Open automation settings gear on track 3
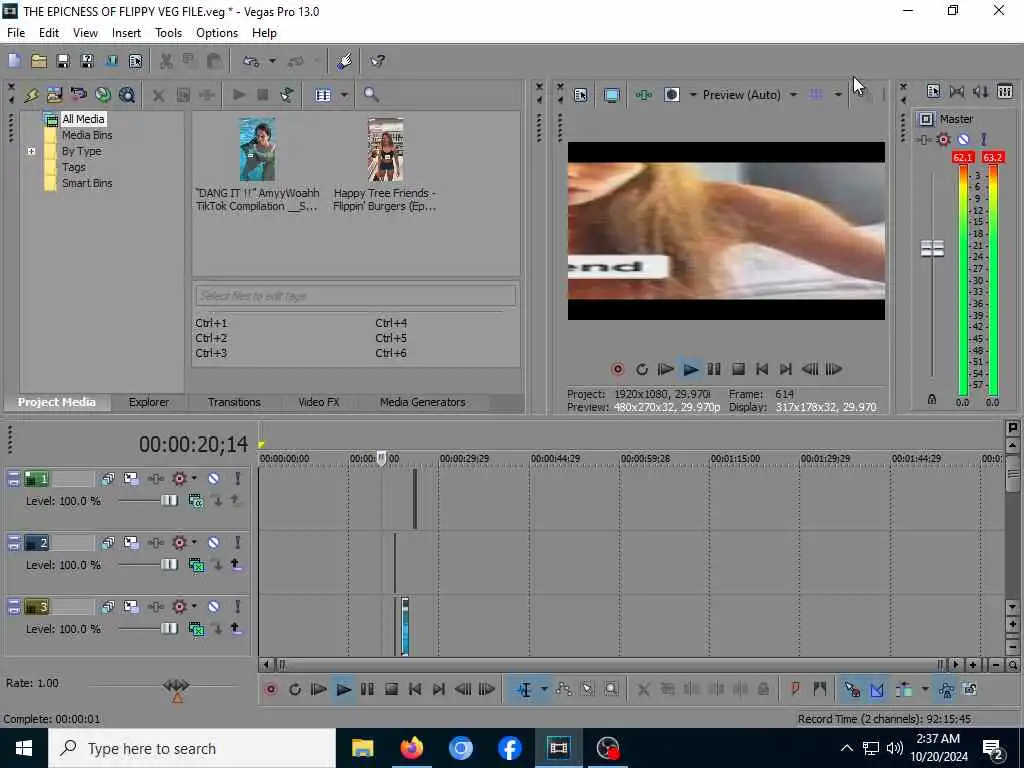The width and height of the screenshot is (1024, 768). click(179, 607)
